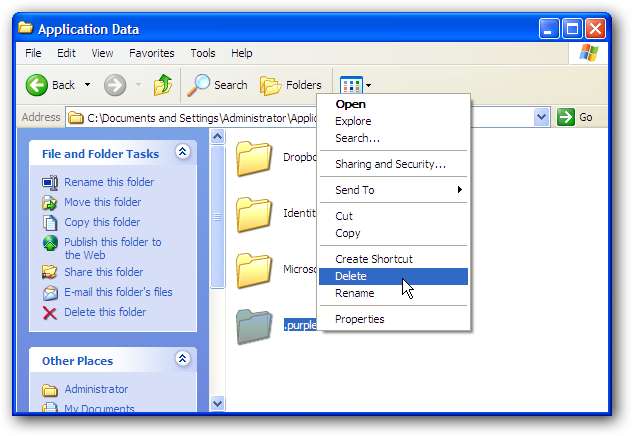Click the red X Delete folder icon

(x=50, y=313)
